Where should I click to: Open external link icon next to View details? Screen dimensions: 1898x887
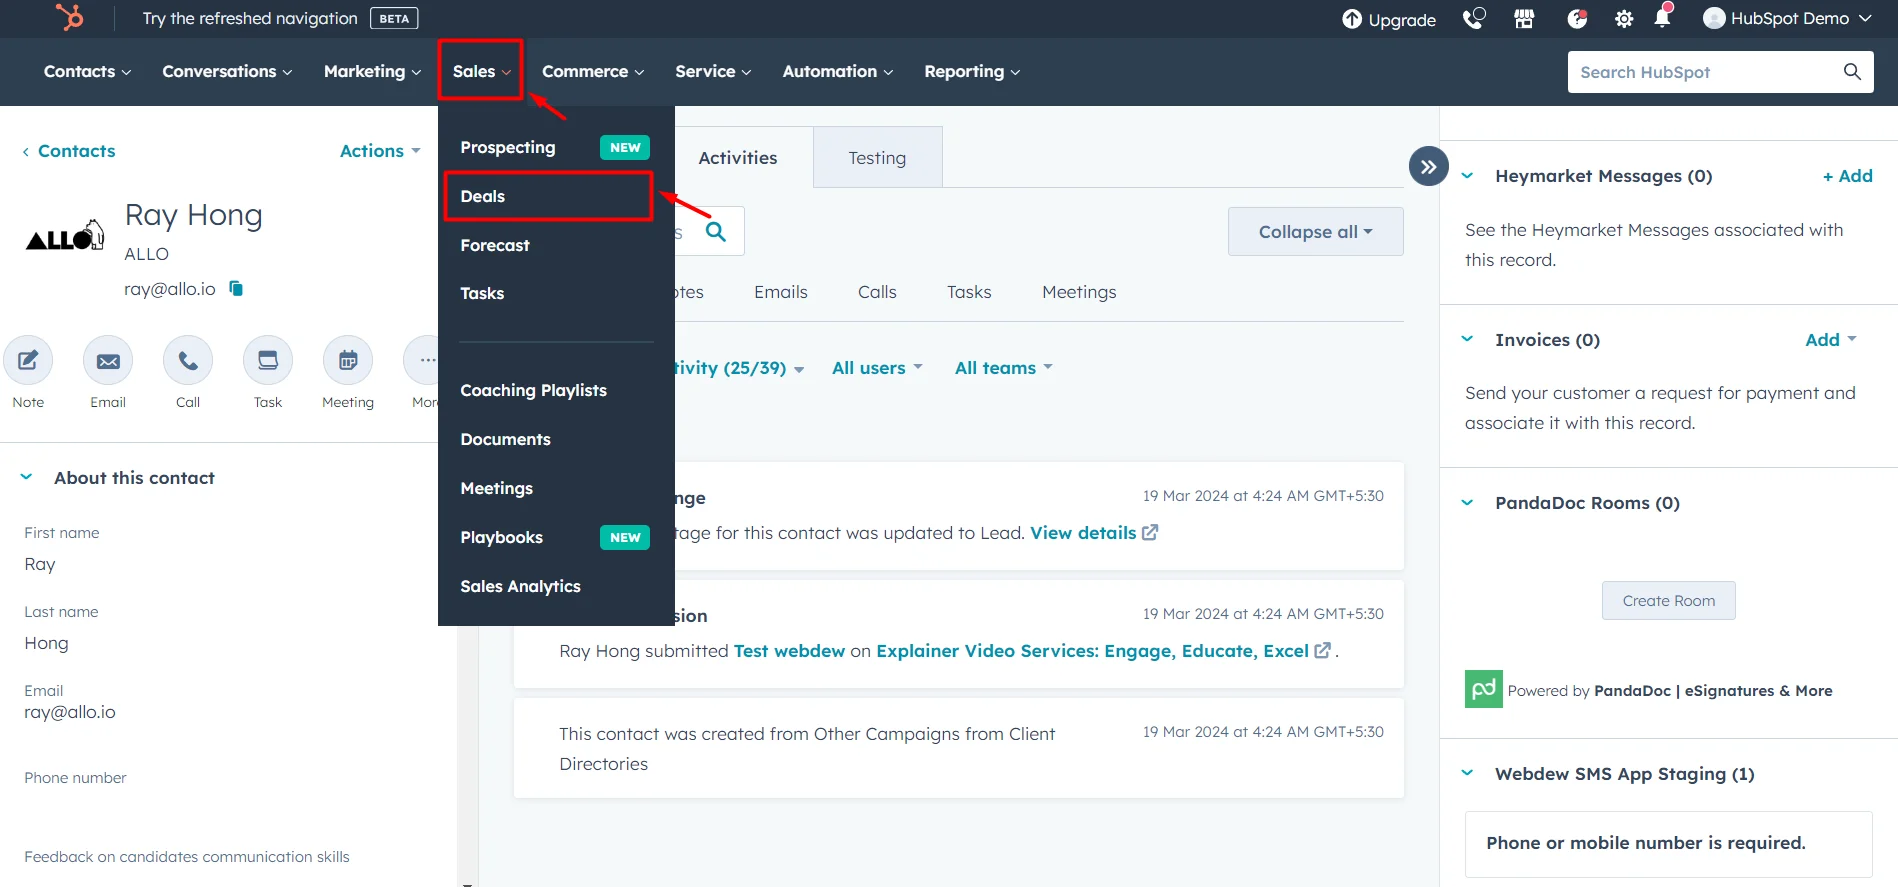[1150, 533]
